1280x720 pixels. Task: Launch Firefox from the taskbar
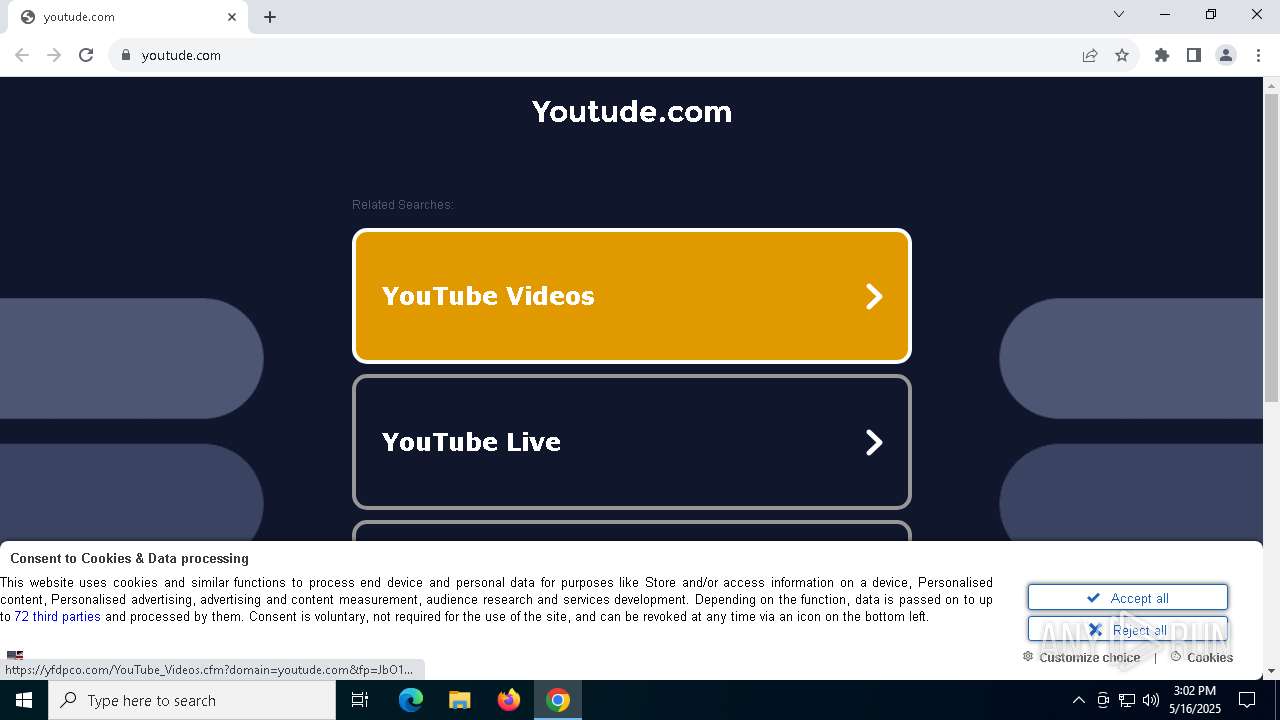click(509, 700)
